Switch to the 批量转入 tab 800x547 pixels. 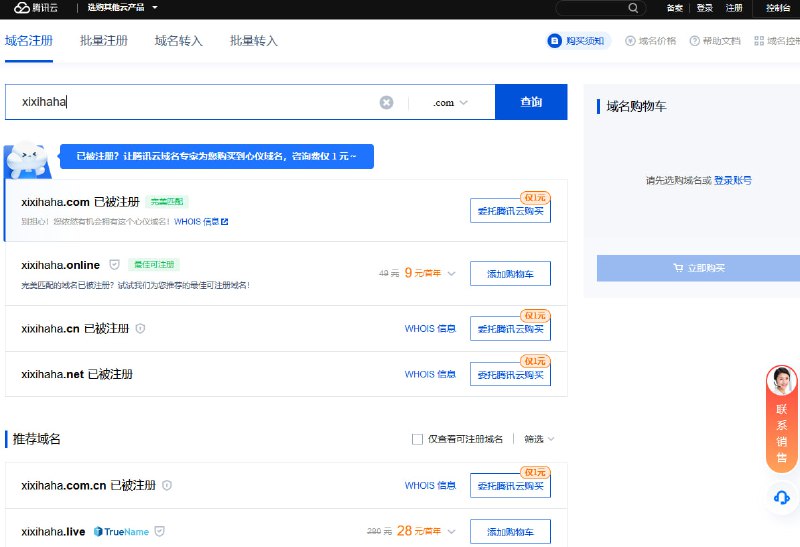pos(254,41)
